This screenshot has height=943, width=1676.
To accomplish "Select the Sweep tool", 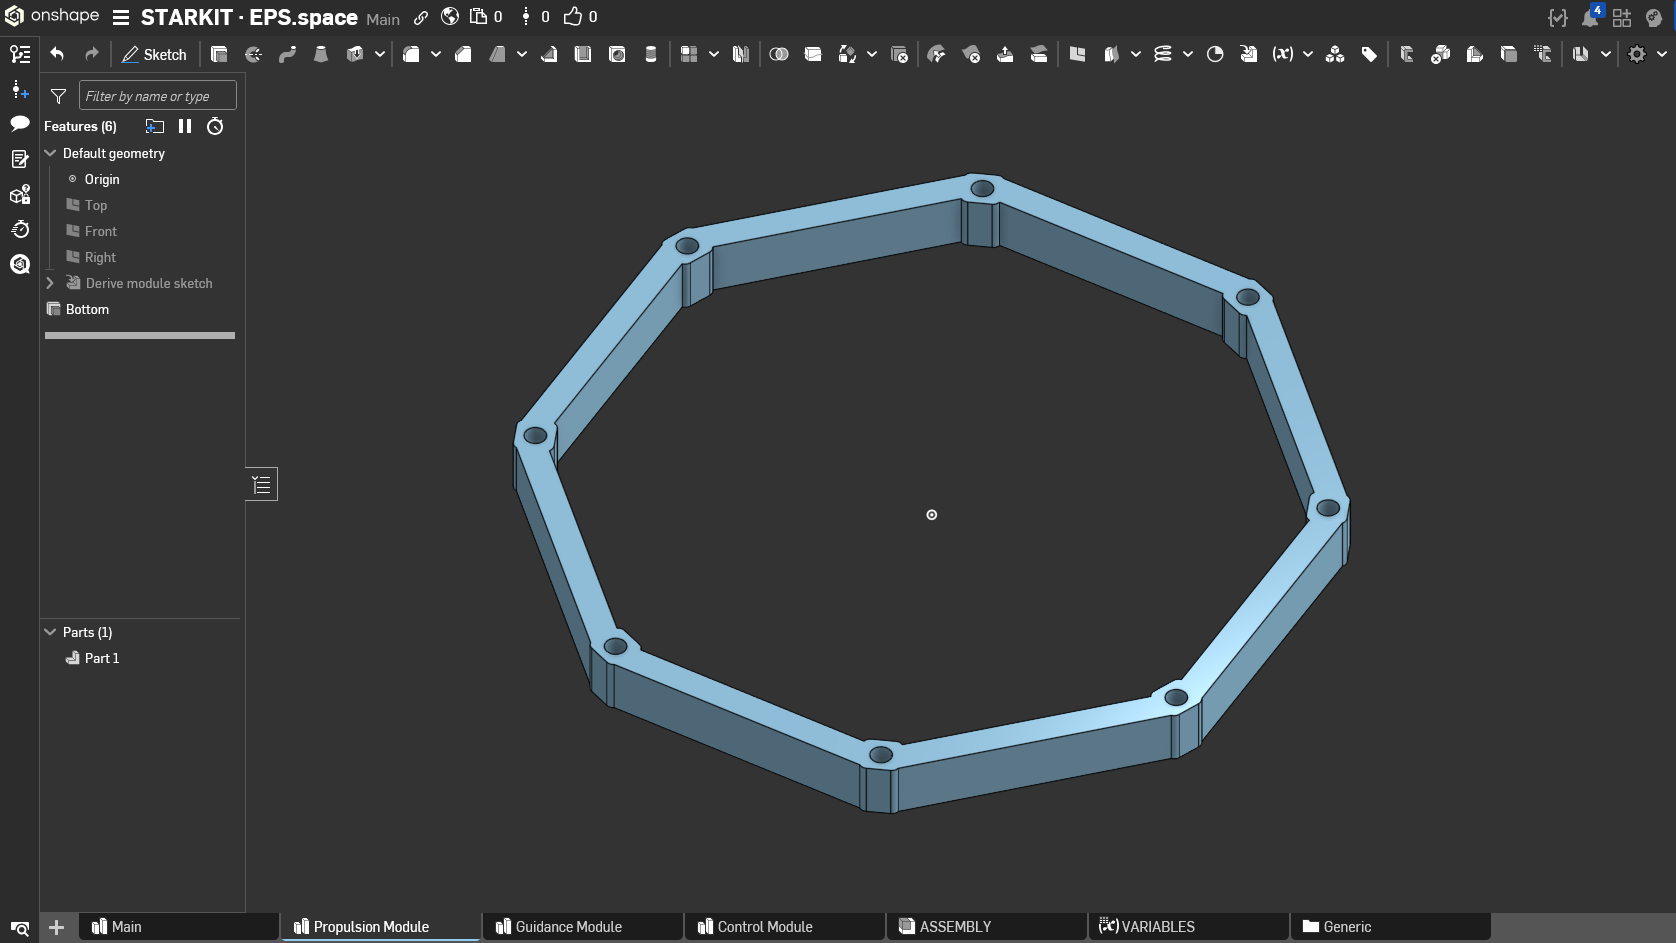I will click(287, 55).
